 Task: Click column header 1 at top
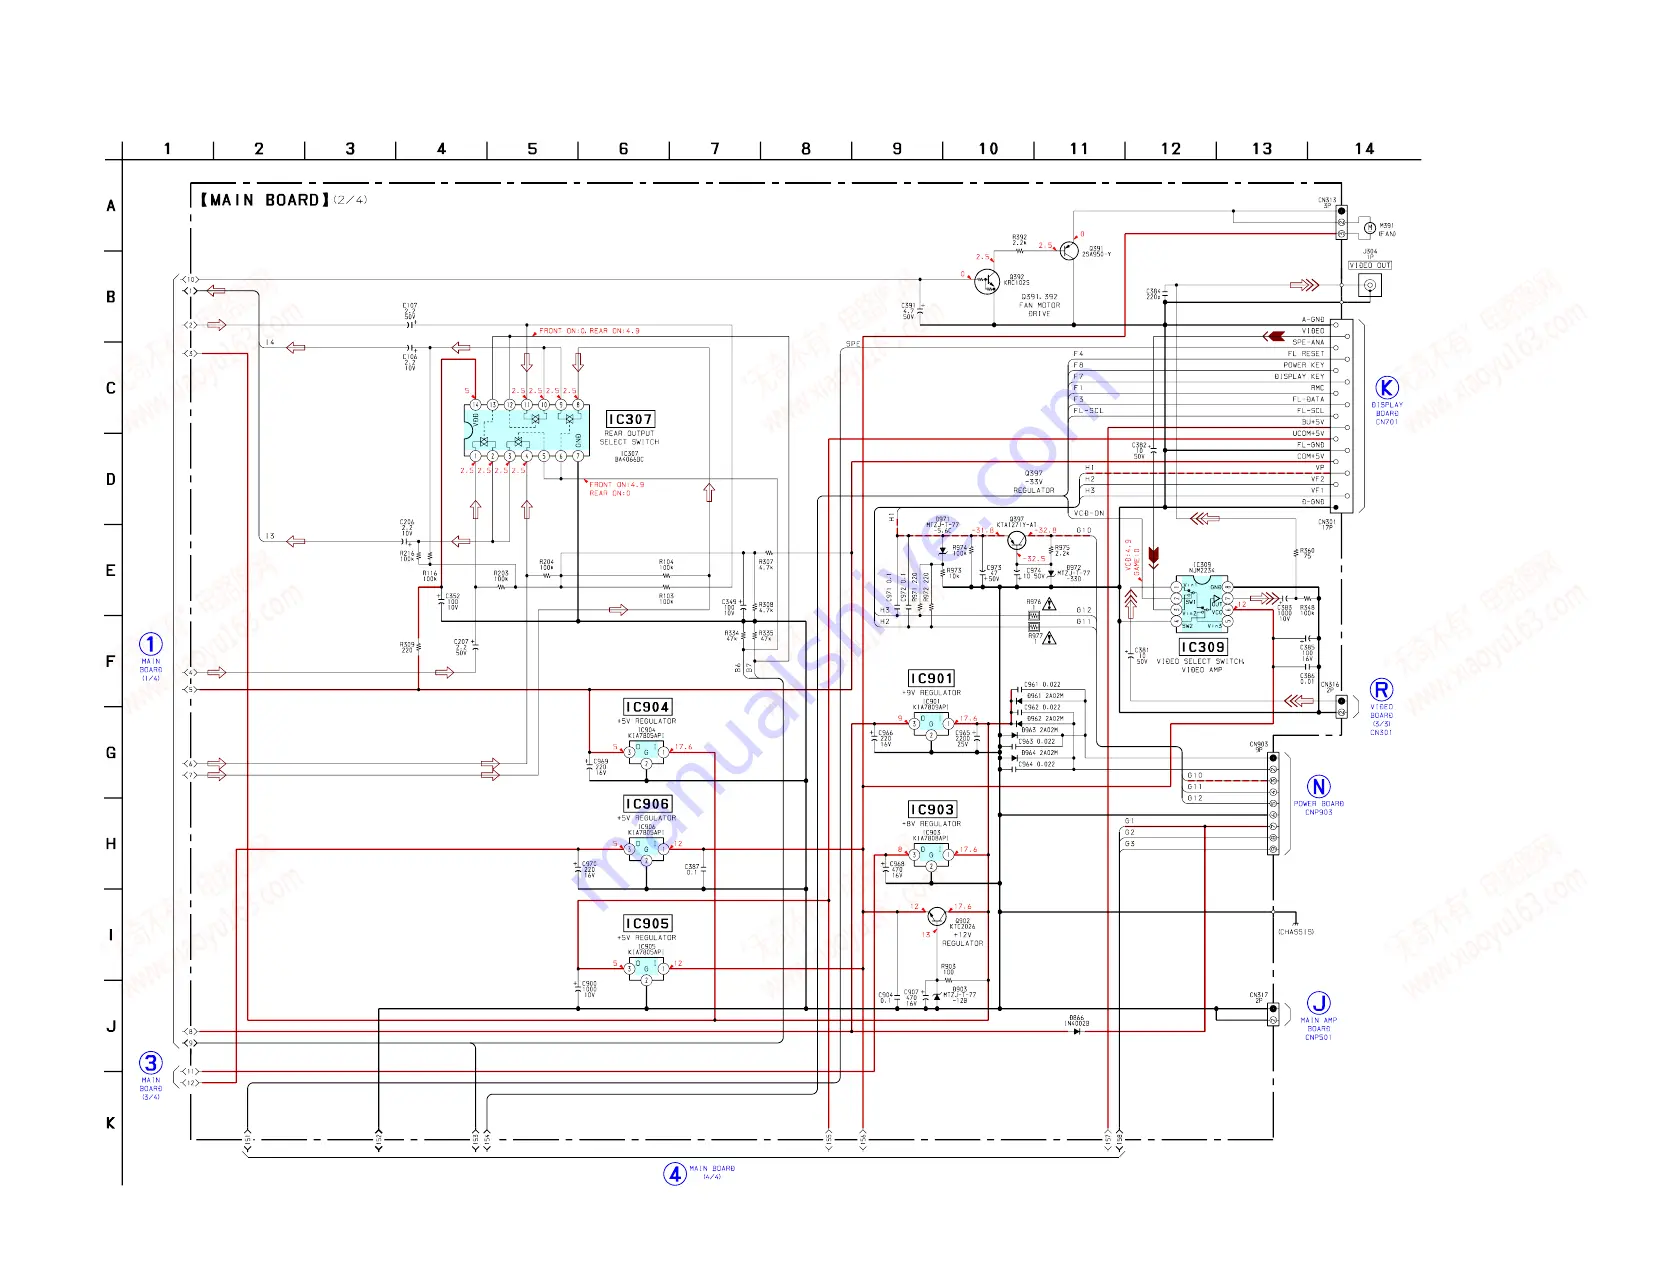click(167, 149)
